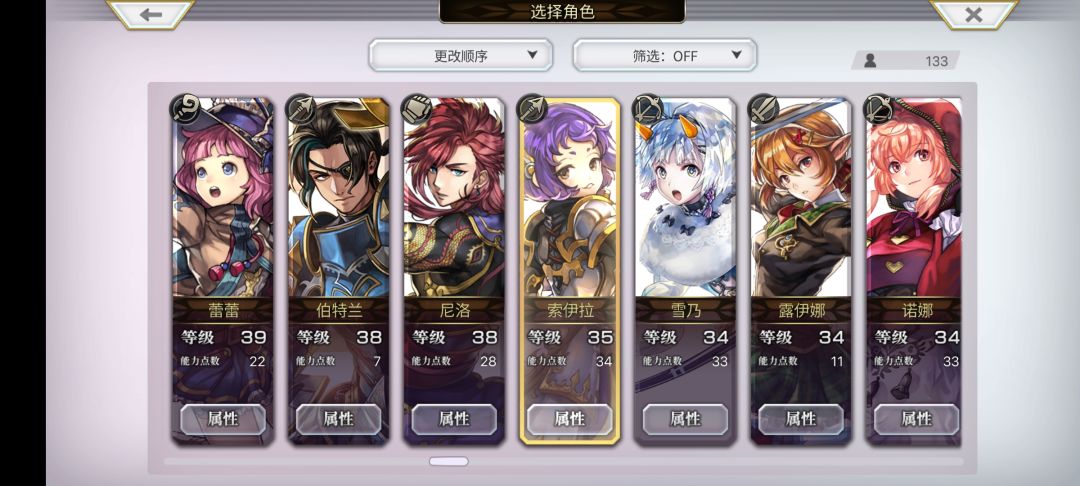Click the gauntlet class icon on 尼洛's card
This screenshot has width=1080, height=486.
click(x=416, y=109)
